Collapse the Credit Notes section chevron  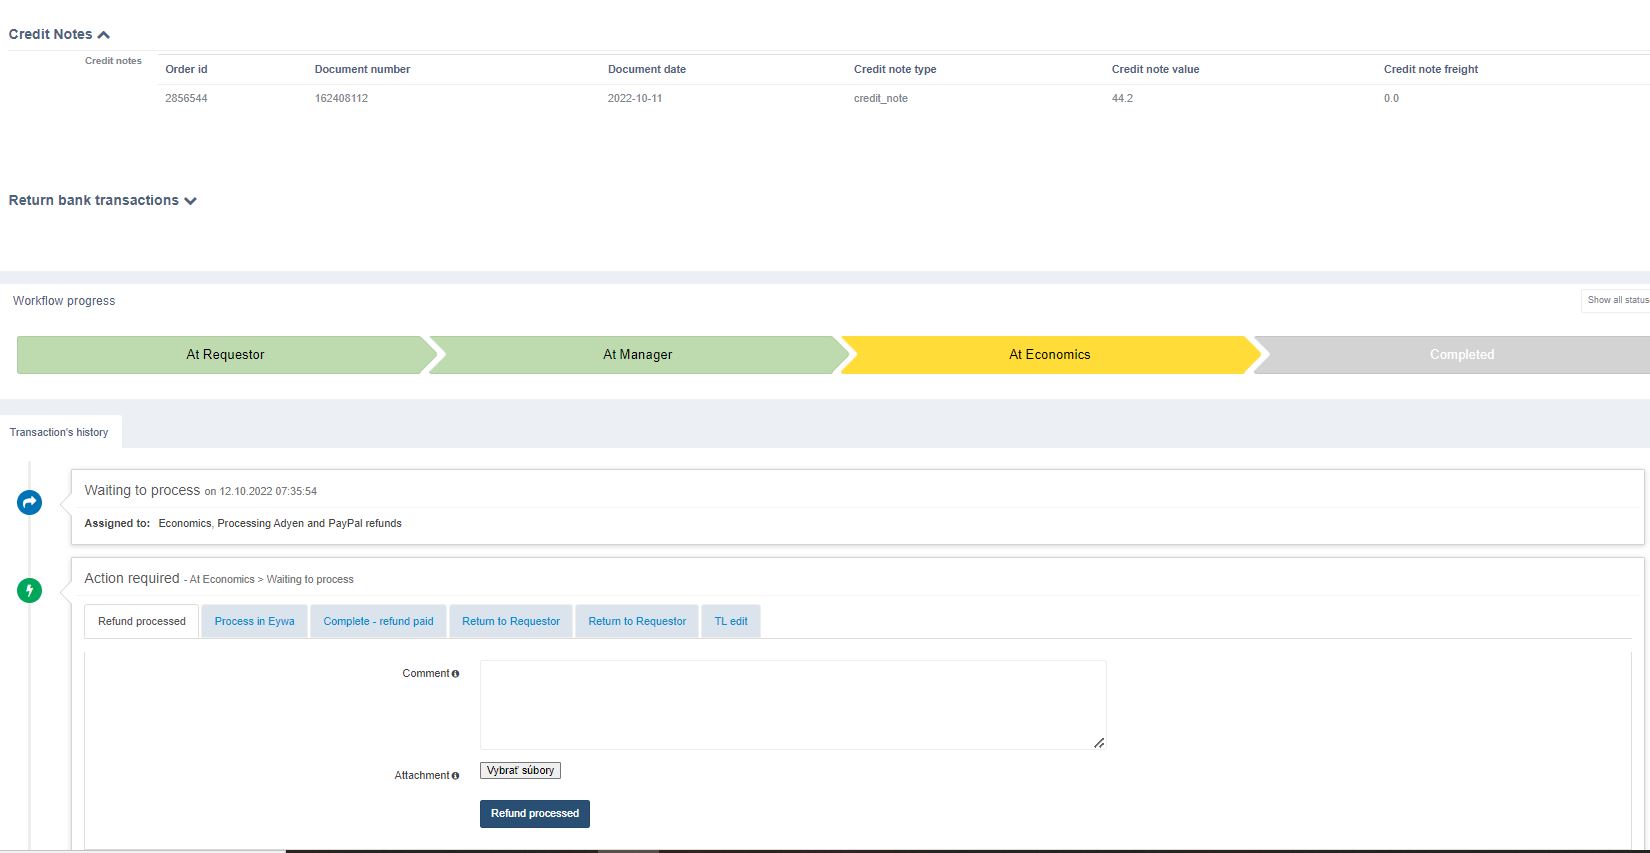tap(104, 35)
